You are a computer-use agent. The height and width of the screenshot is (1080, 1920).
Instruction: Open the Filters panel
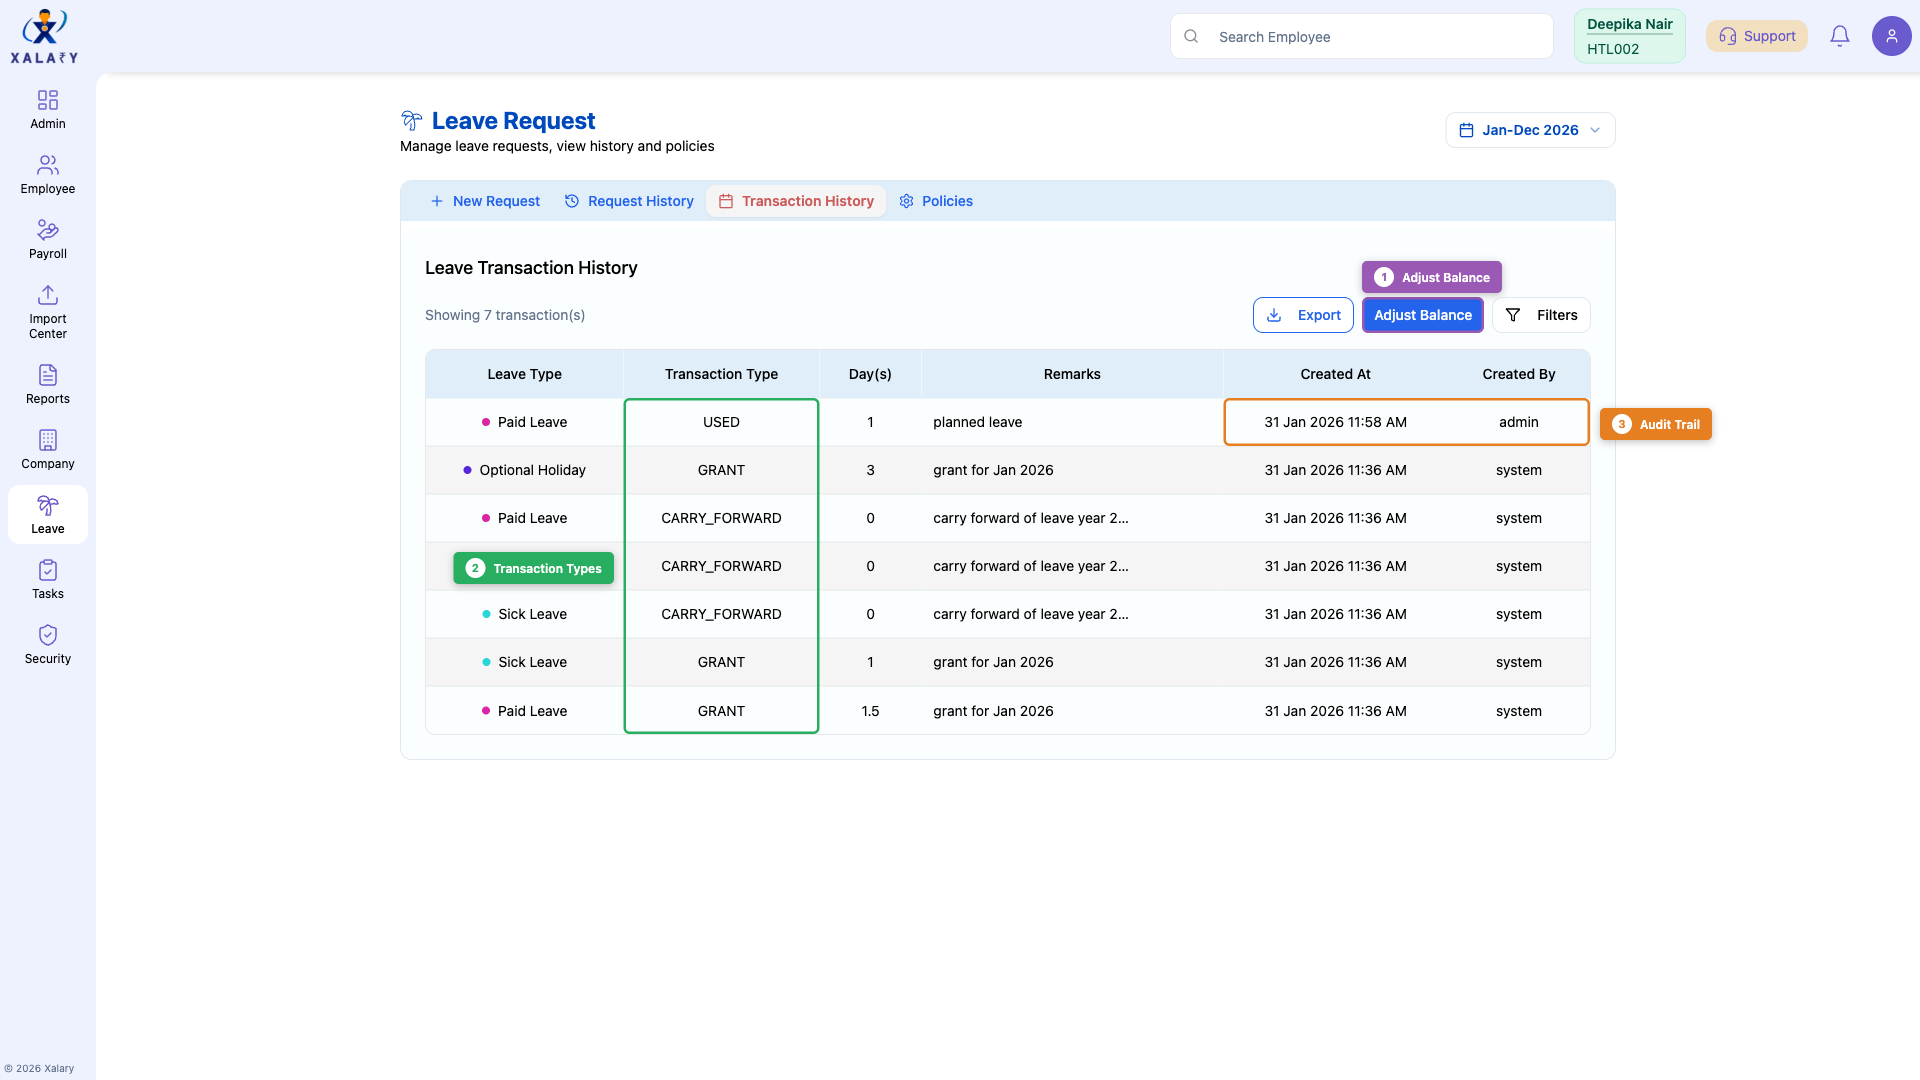click(x=1541, y=315)
